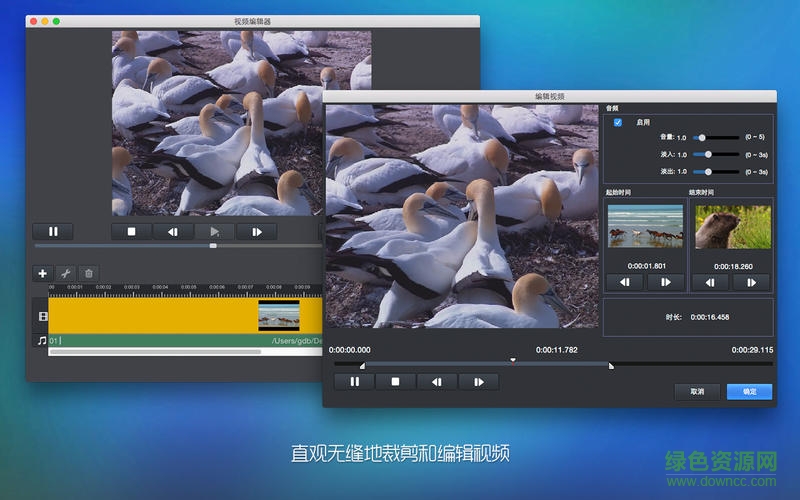Screen dimensions: 800x500
Task: Toggle the audio 启用 checkbox
Action: (x=618, y=122)
